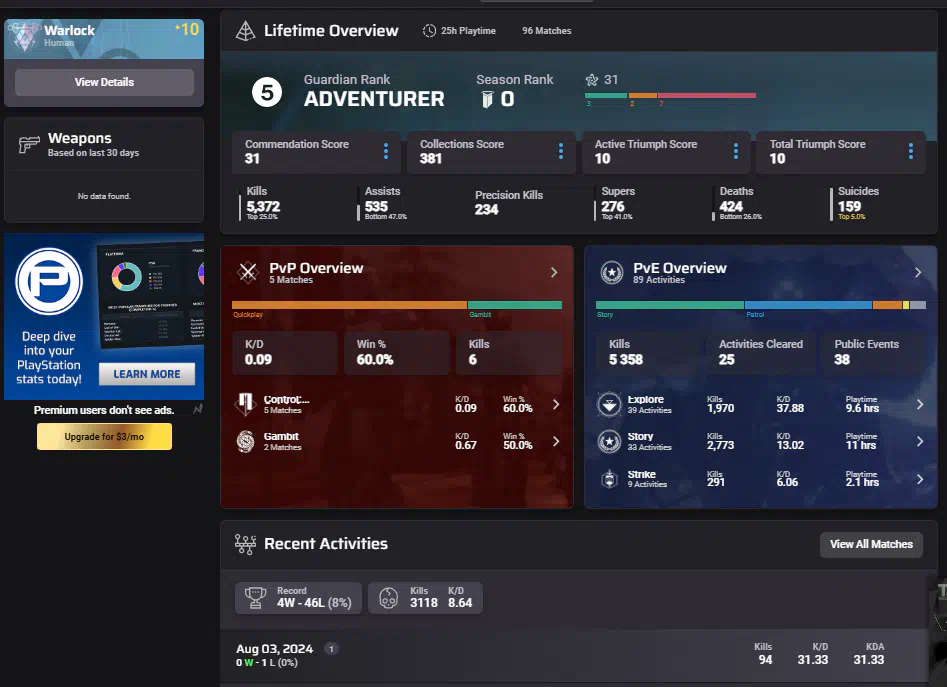Click the Gambit mode icon
This screenshot has width=947, height=687.
click(x=246, y=441)
